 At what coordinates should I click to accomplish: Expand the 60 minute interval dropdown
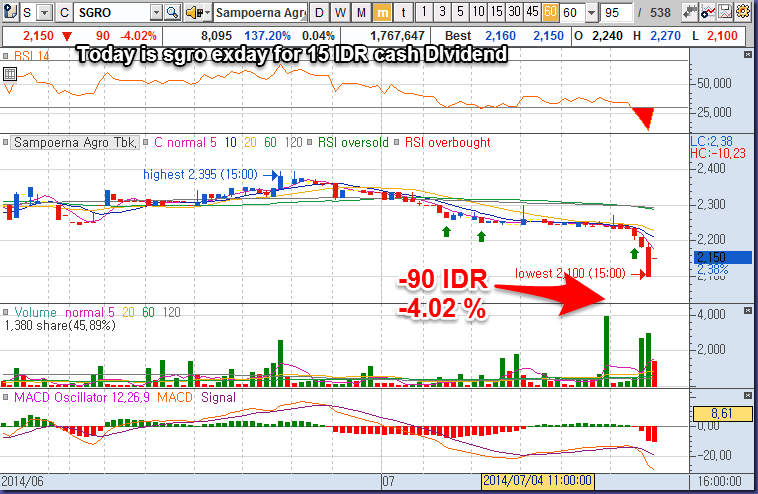(591, 13)
